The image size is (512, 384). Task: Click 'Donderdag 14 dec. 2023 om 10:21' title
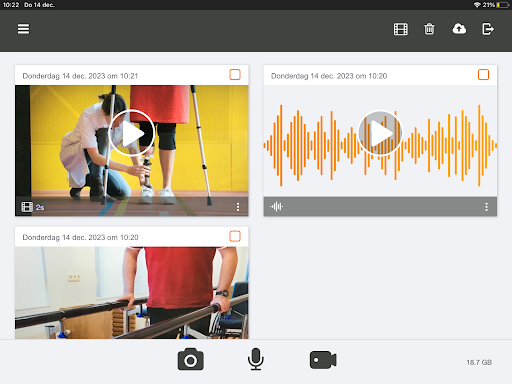point(80,76)
